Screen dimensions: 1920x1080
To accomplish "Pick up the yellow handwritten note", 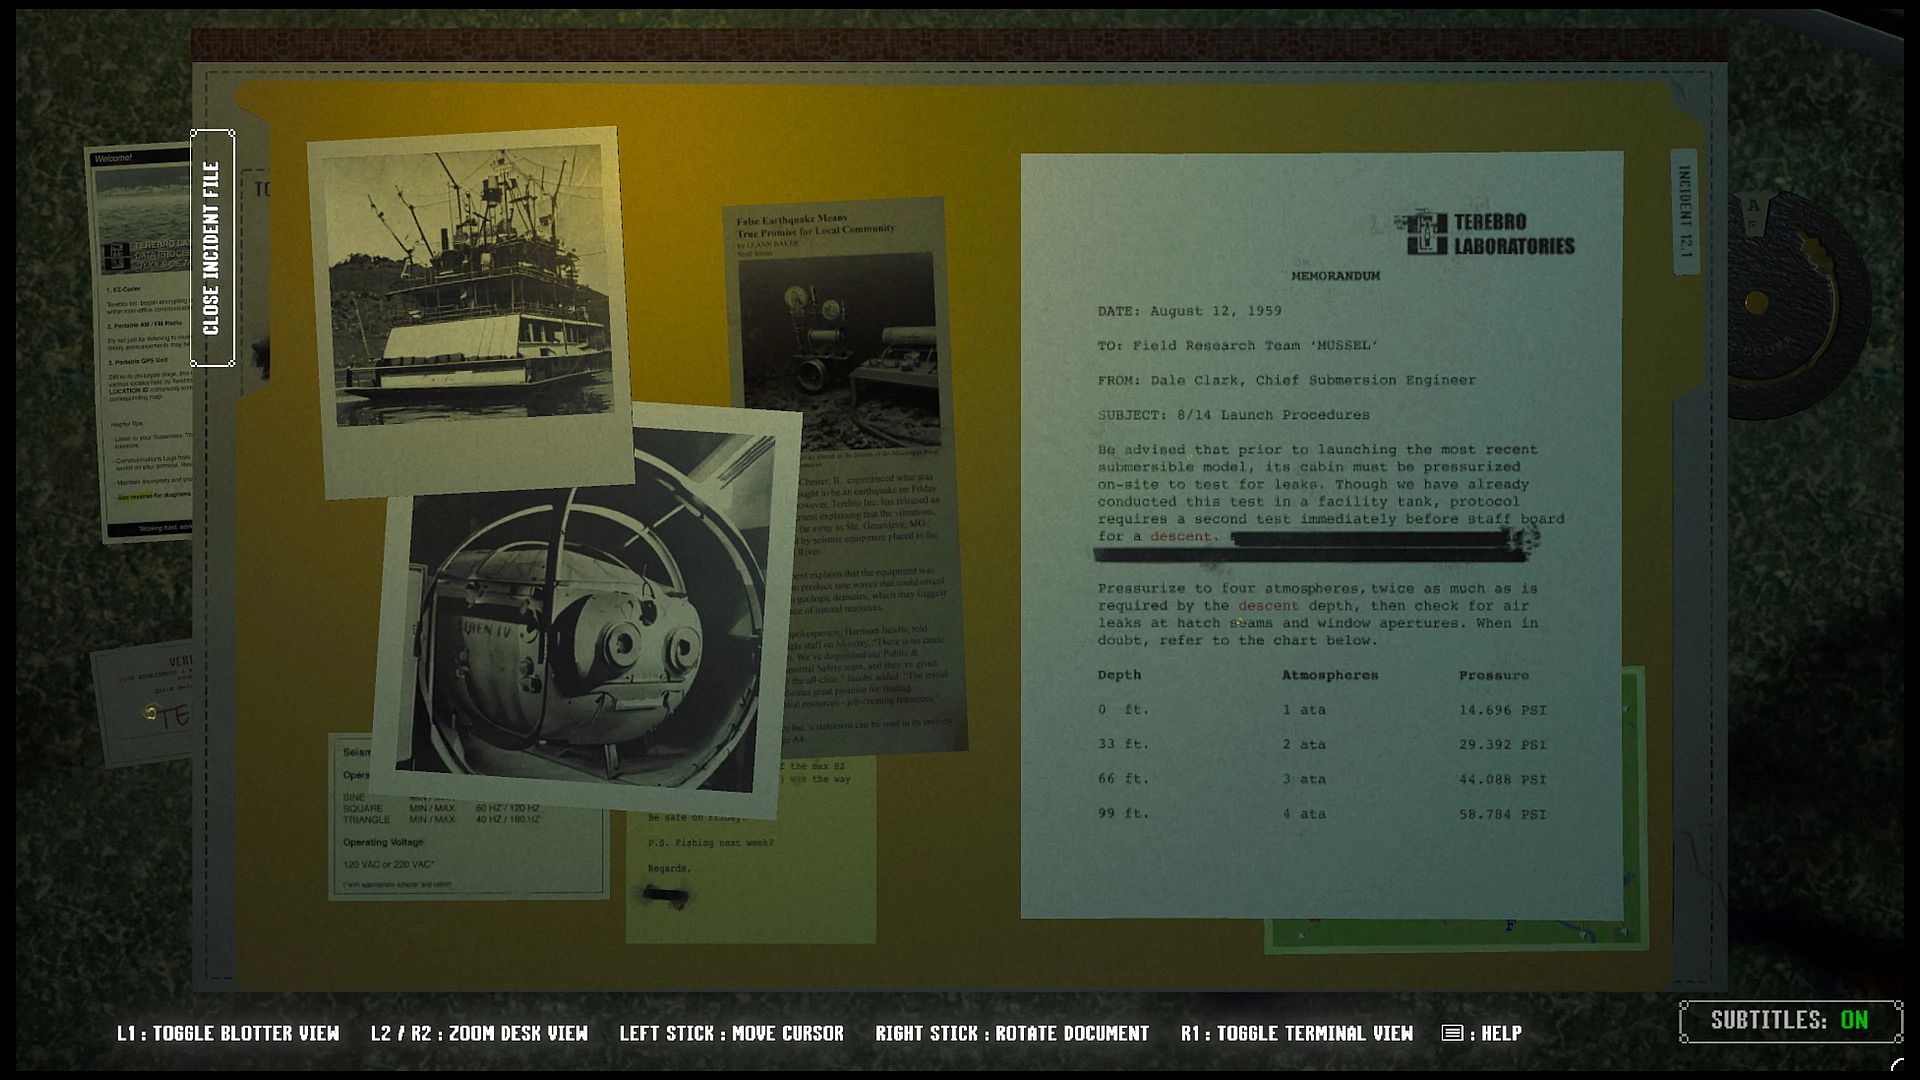I will 750,870.
